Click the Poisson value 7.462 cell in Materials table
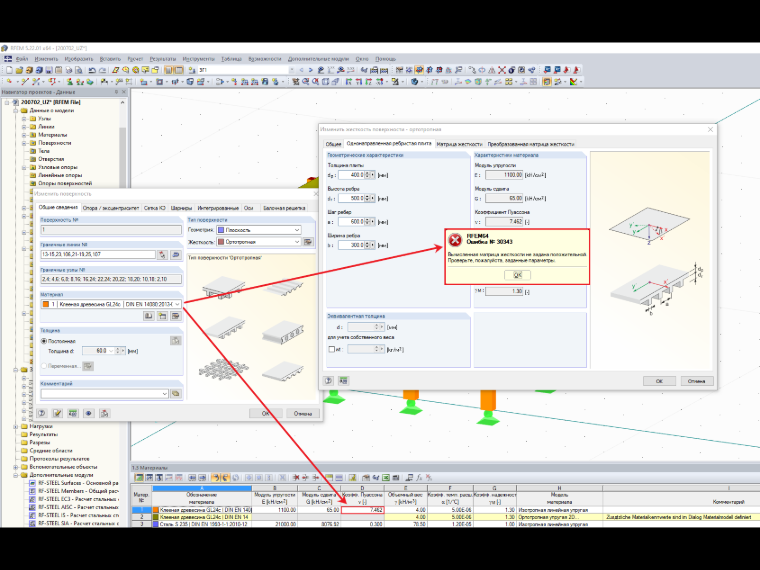 [x=363, y=510]
